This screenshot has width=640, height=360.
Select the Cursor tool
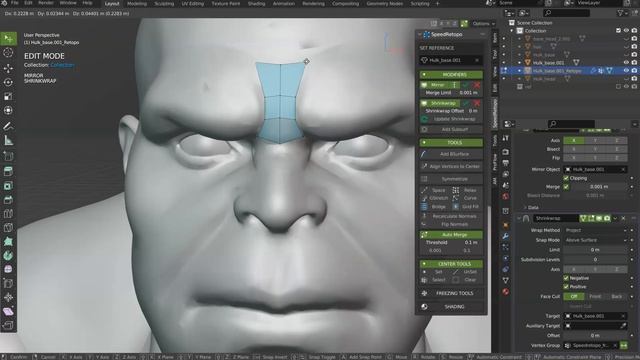coord(8,53)
